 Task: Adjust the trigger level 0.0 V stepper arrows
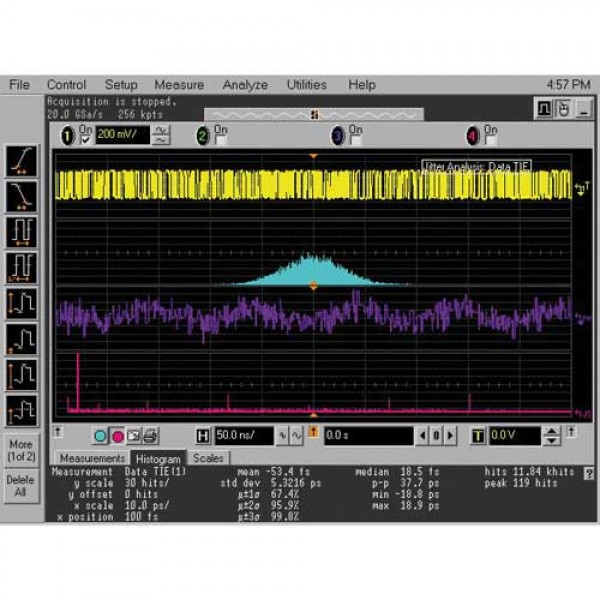[552, 436]
